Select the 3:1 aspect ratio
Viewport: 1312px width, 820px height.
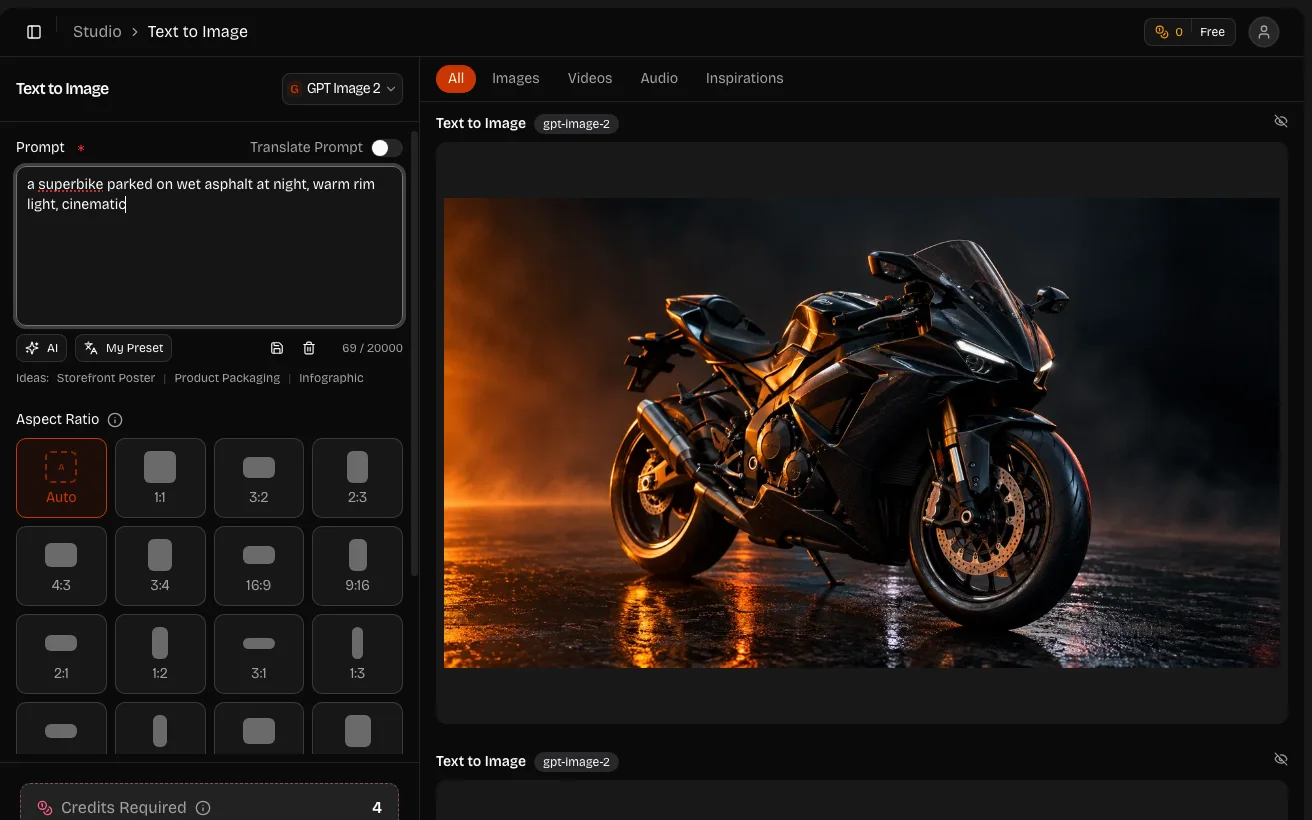point(259,654)
